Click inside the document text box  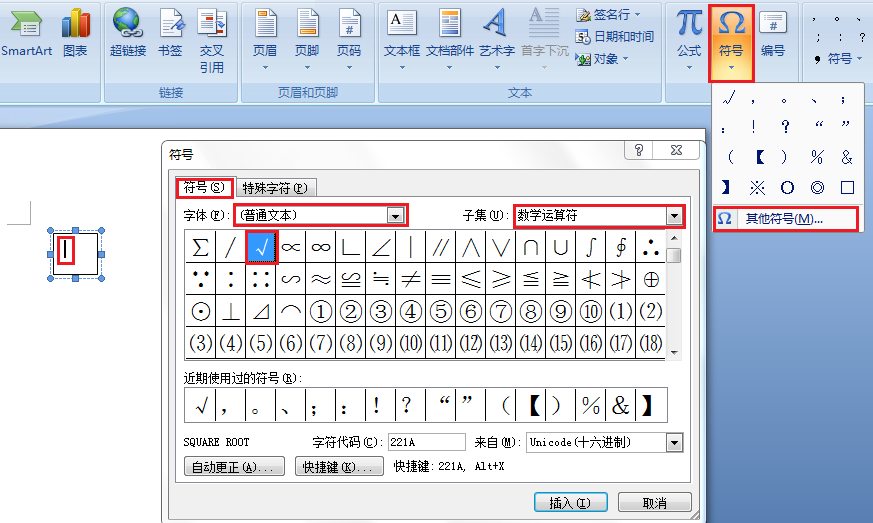coord(76,255)
